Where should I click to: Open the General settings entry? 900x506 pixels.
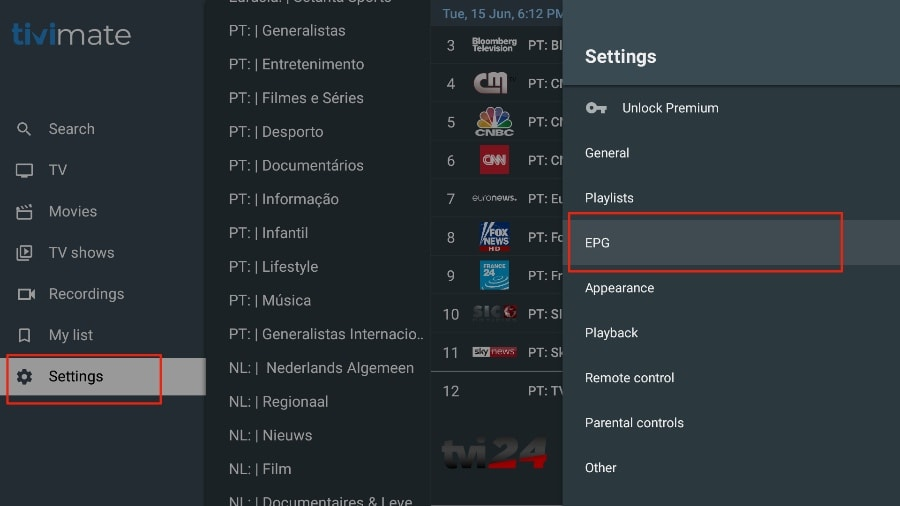[x=607, y=153]
